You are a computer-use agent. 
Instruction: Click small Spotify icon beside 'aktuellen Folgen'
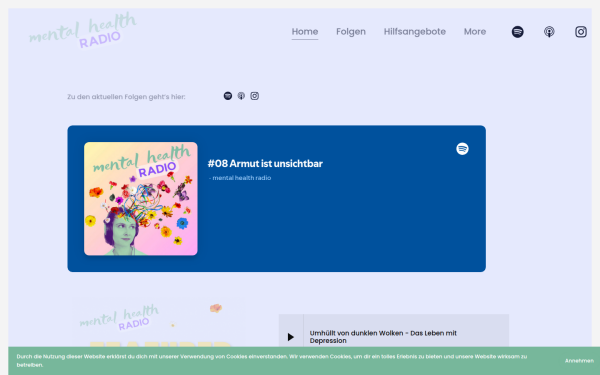(228, 96)
